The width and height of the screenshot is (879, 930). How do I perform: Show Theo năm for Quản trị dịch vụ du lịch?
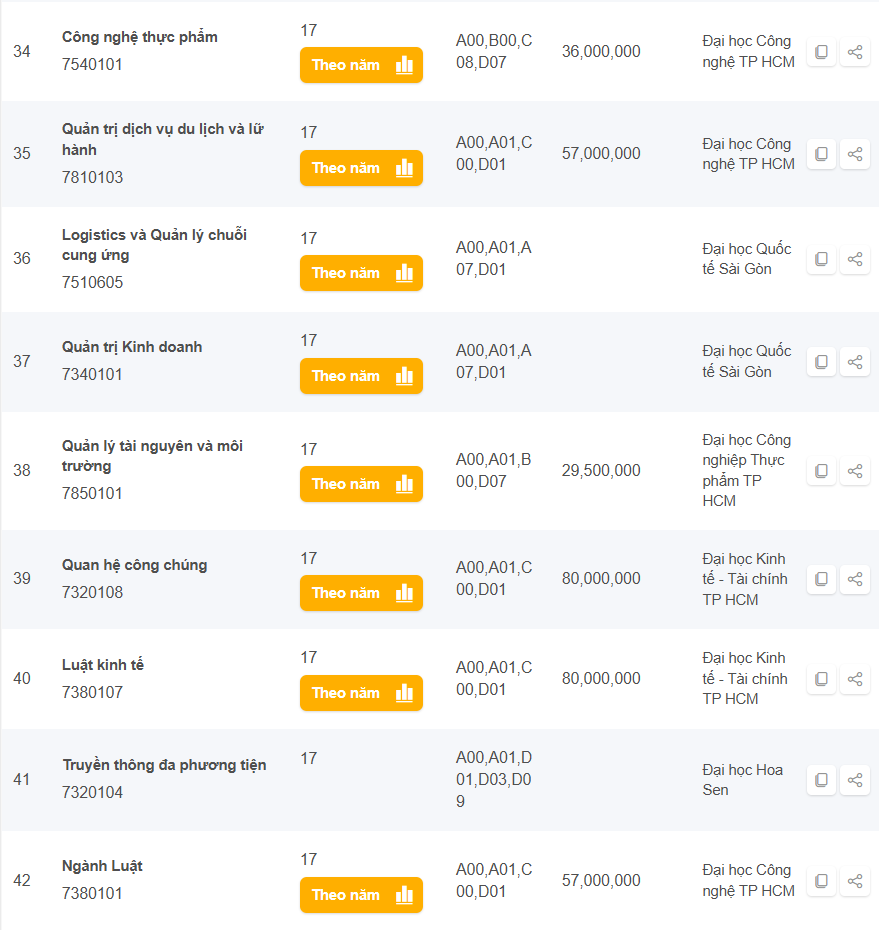(x=361, y=168)
